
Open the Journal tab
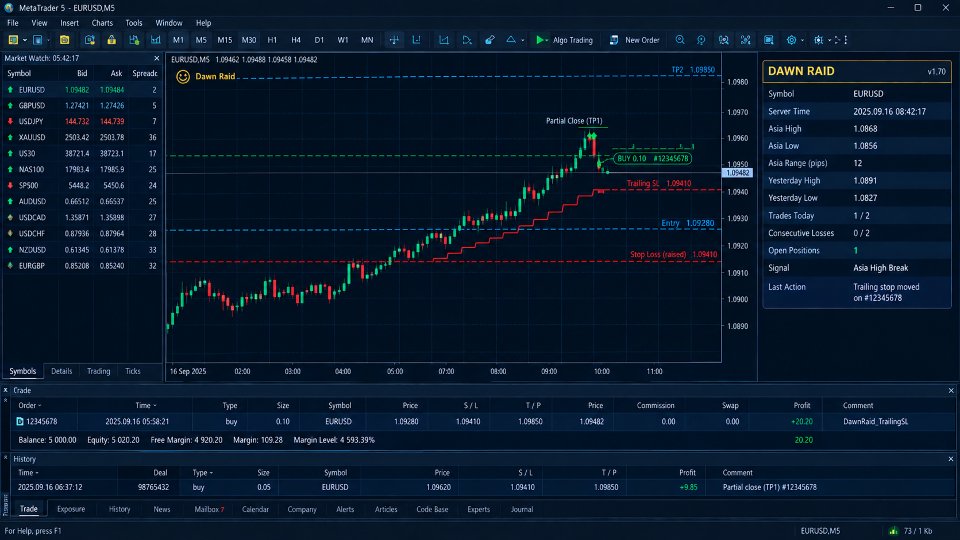click(522, 509)
